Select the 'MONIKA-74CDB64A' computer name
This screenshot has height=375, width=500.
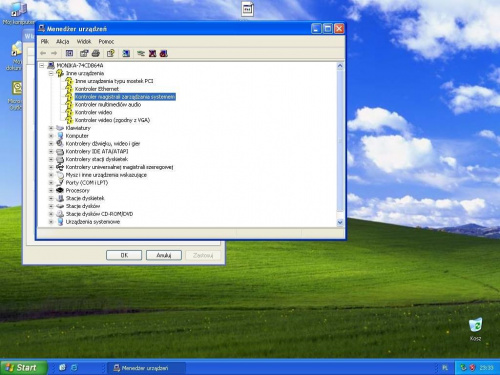coord(80,65)
